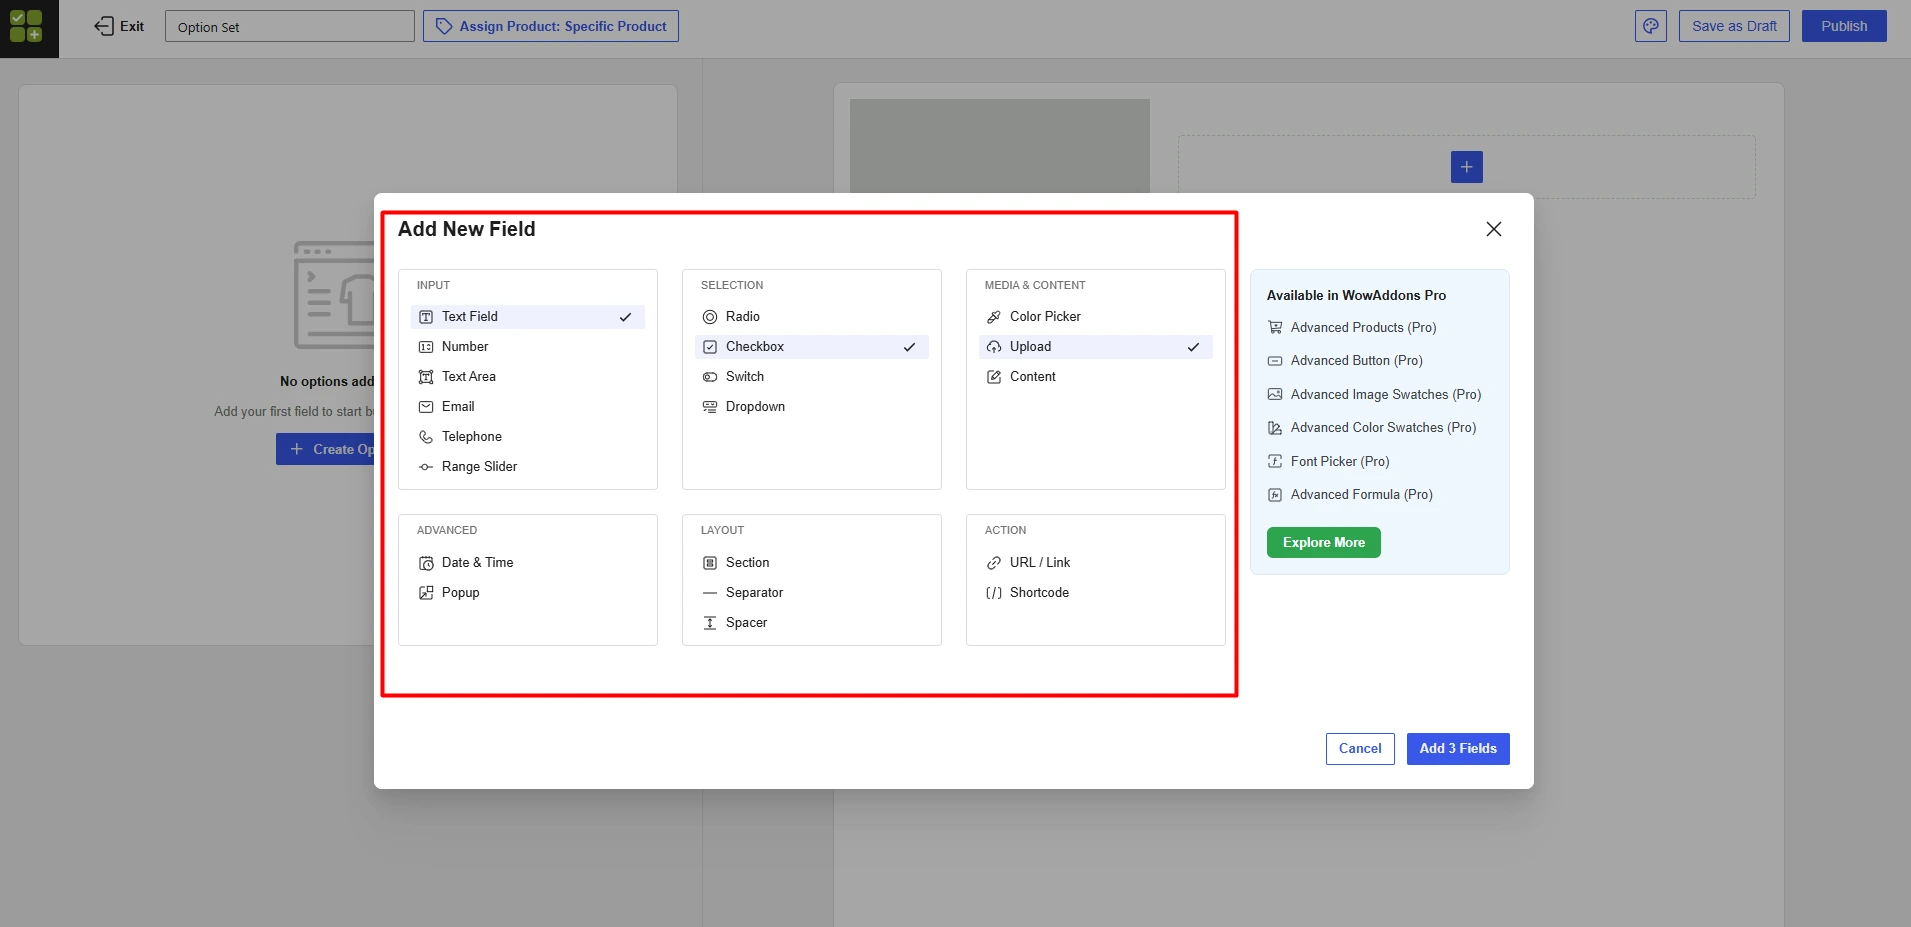Select the Color Picker field type
The width and height of the screenshot is (1911, 927).
pyautogui.click(x=1096, y=317)
